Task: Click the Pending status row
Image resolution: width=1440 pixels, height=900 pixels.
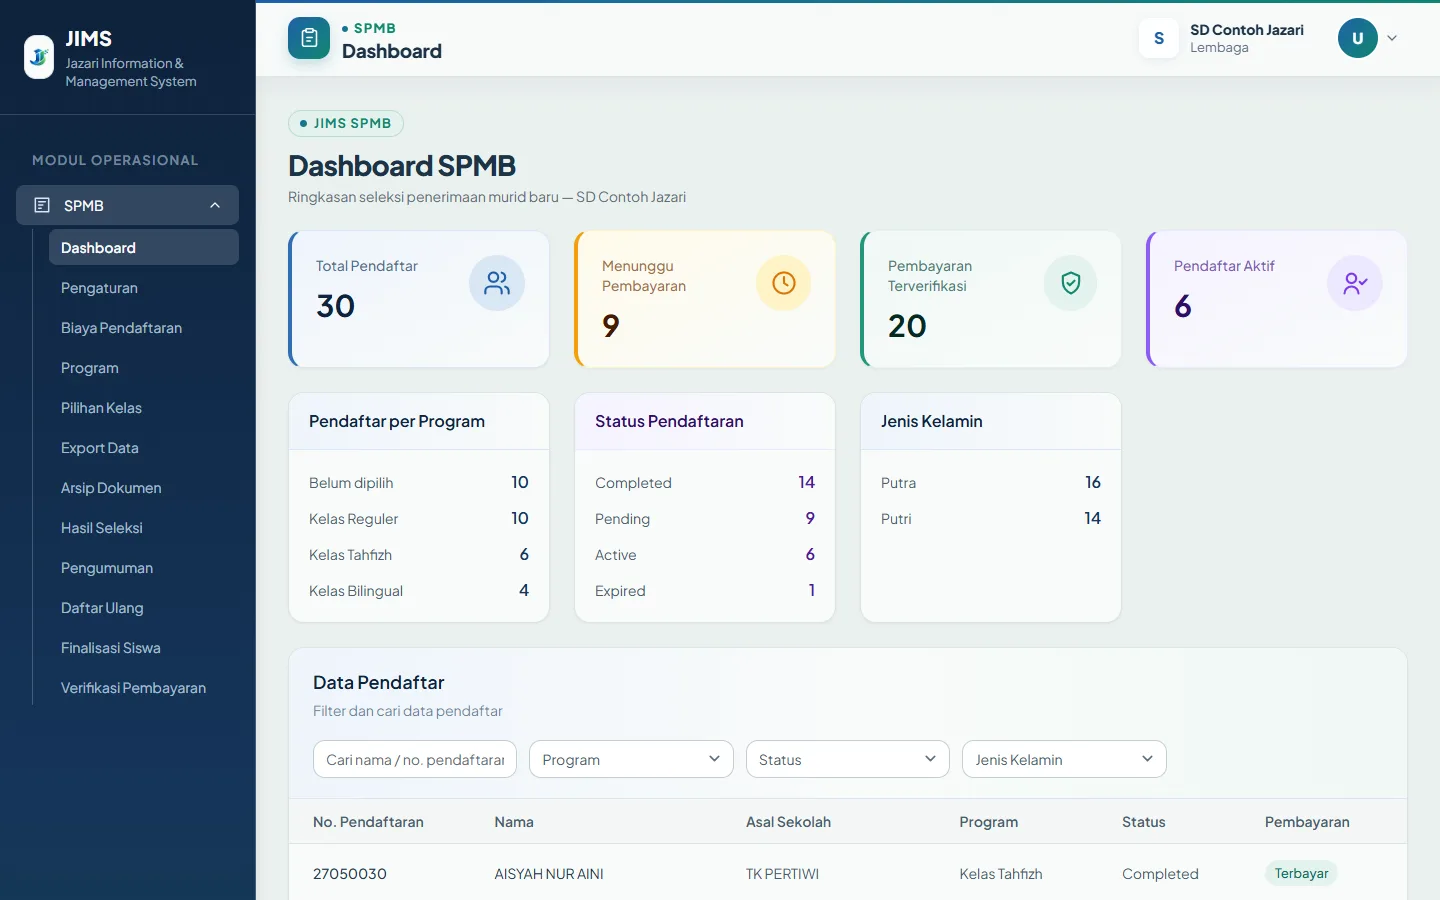Action: (x=705, y=518)
